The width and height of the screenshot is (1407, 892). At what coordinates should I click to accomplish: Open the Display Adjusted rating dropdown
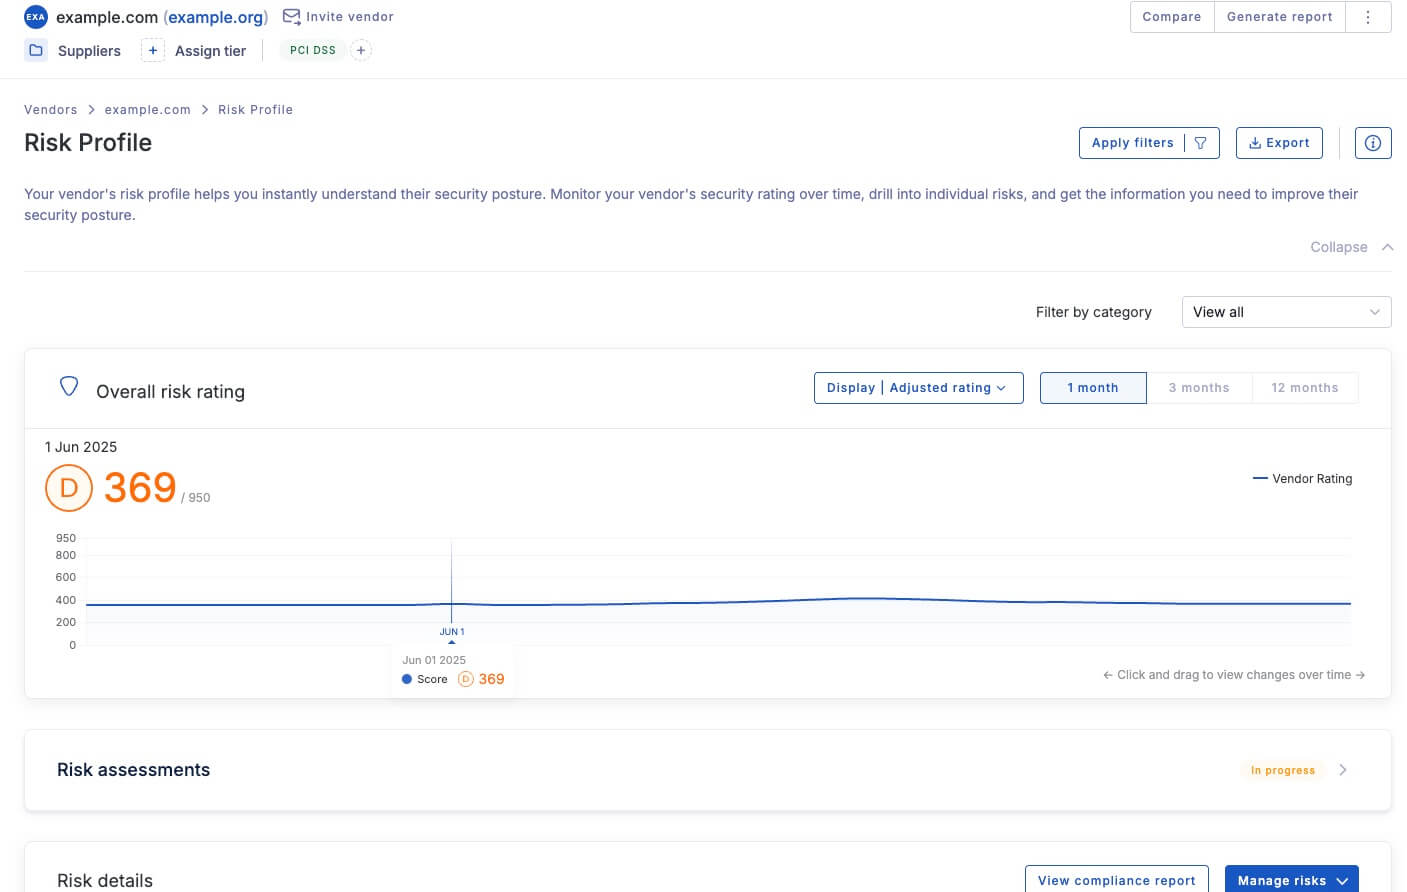point(917,387)
